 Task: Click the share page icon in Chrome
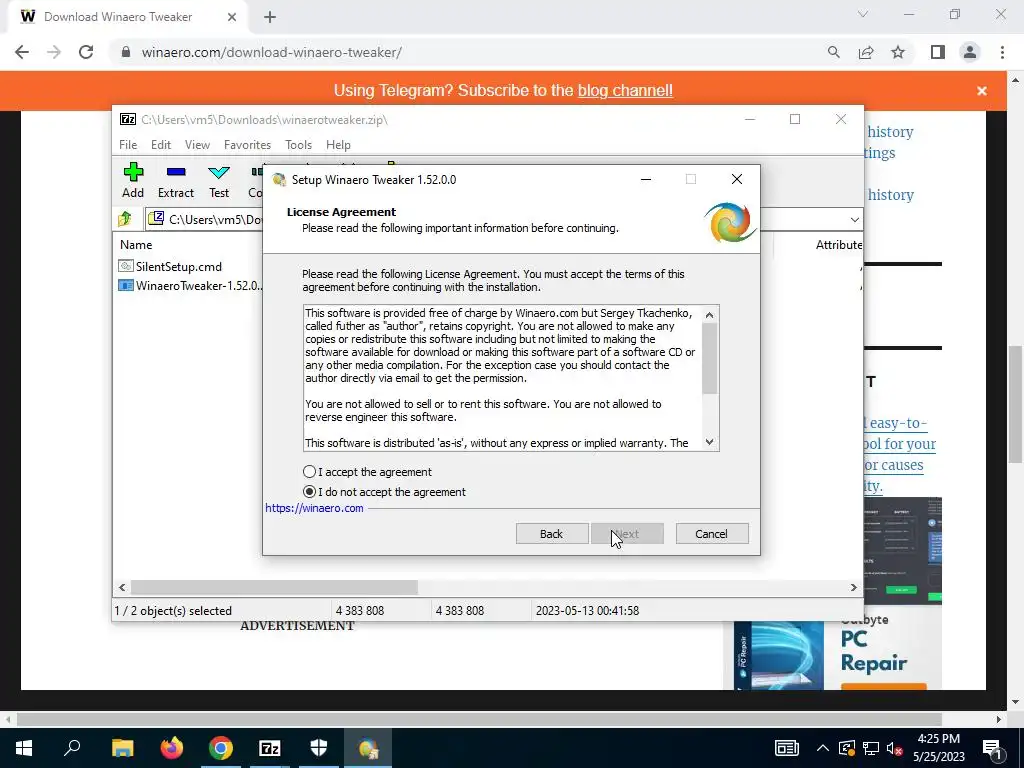tap(866, 52)
